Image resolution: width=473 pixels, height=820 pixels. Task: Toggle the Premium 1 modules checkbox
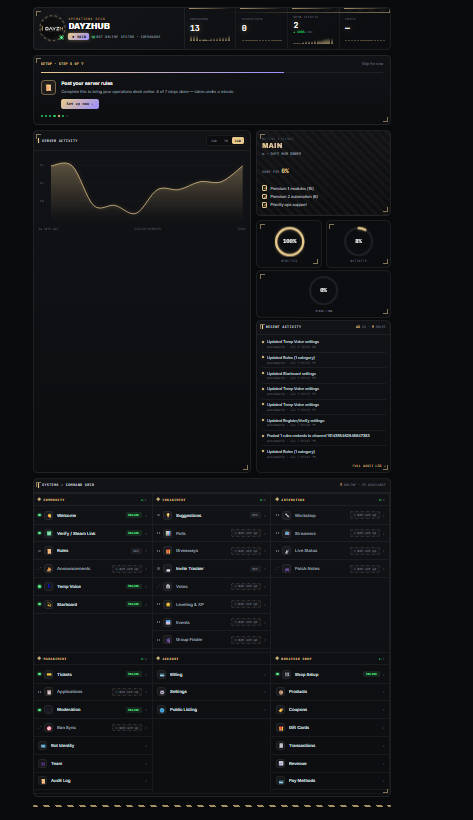point(264,188)
